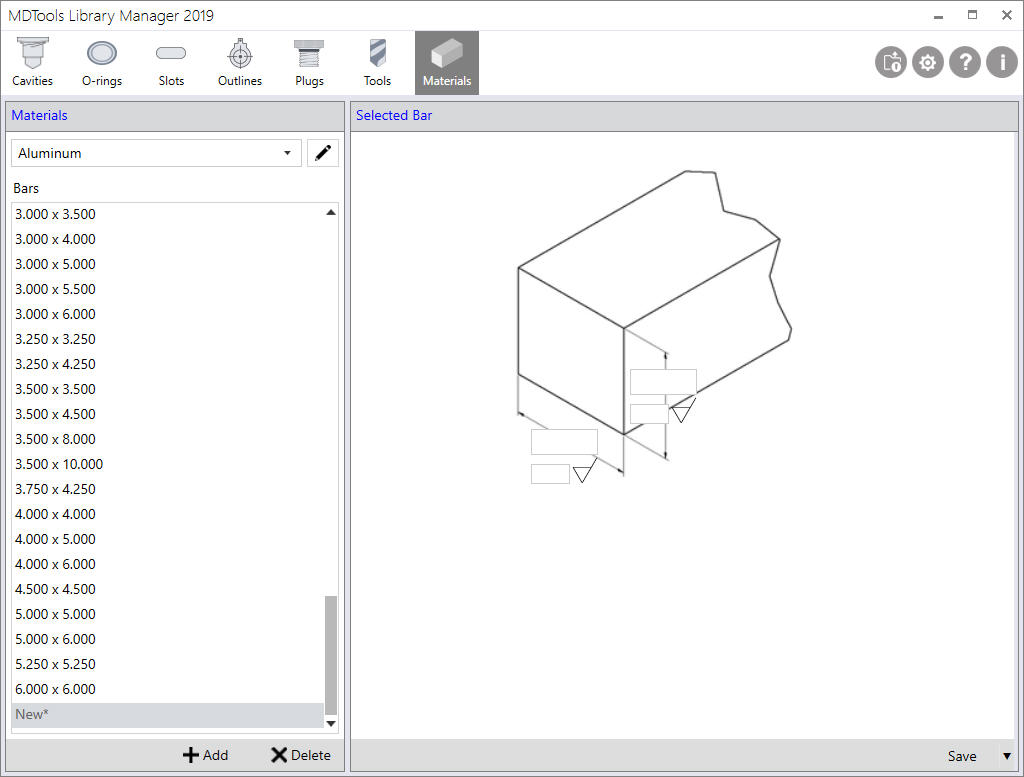Show application info
The height and width of the screenshot is (777, 1024).
(1001, 62)
